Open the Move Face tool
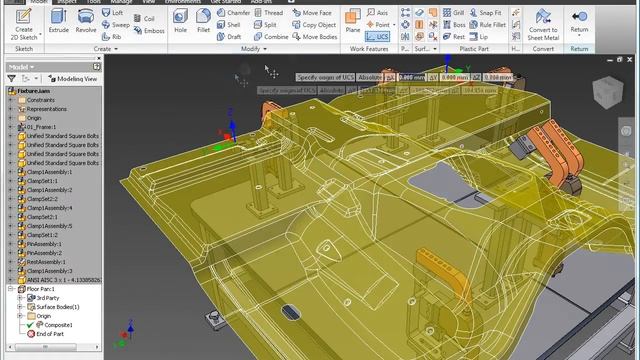This screenshot has height=360, width=640. 312,13
